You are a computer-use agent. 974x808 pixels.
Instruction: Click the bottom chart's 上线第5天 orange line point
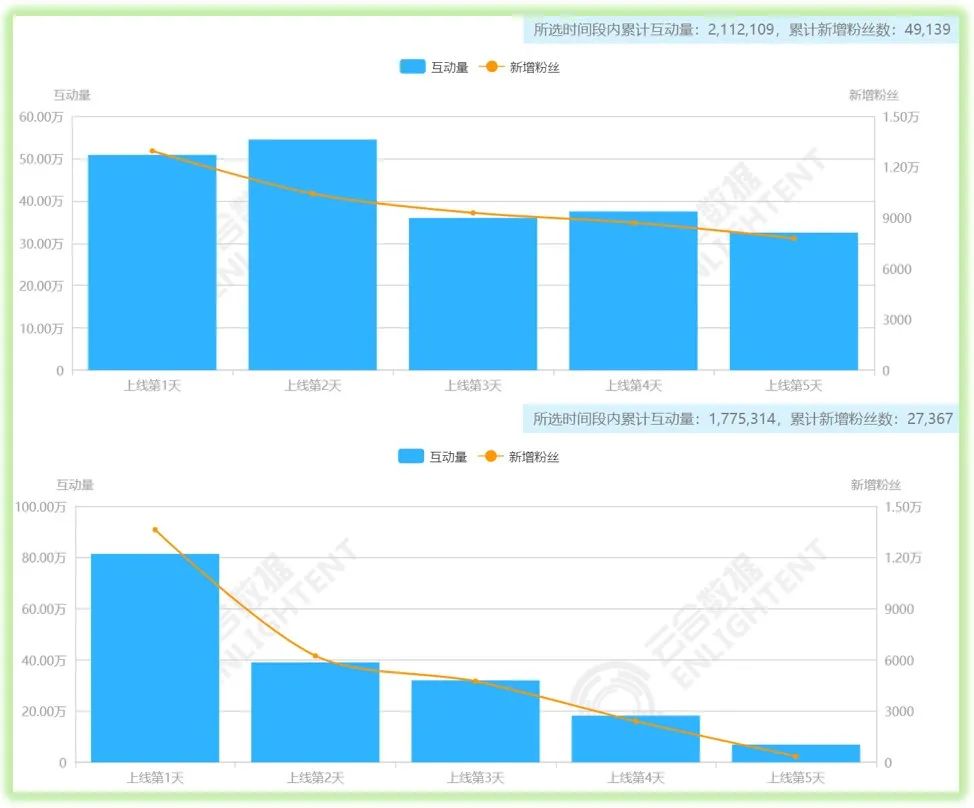[796, 756]
